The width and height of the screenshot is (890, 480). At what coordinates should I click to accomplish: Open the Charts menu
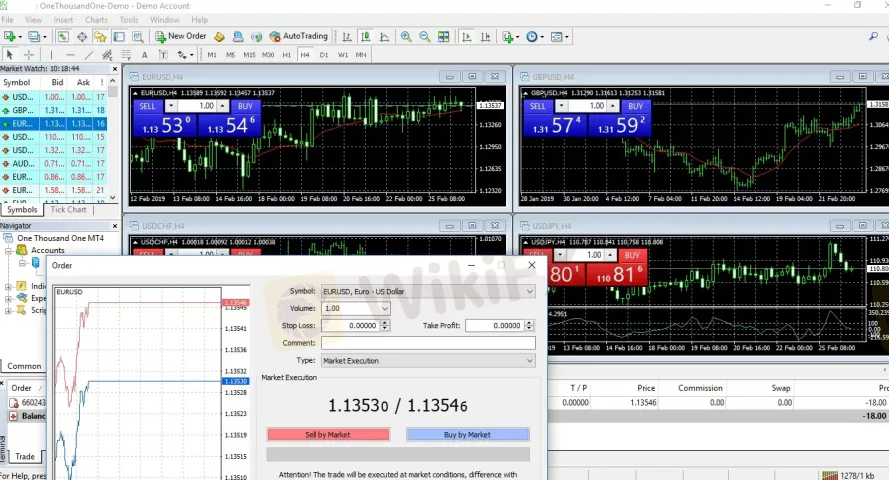[96, 20]
